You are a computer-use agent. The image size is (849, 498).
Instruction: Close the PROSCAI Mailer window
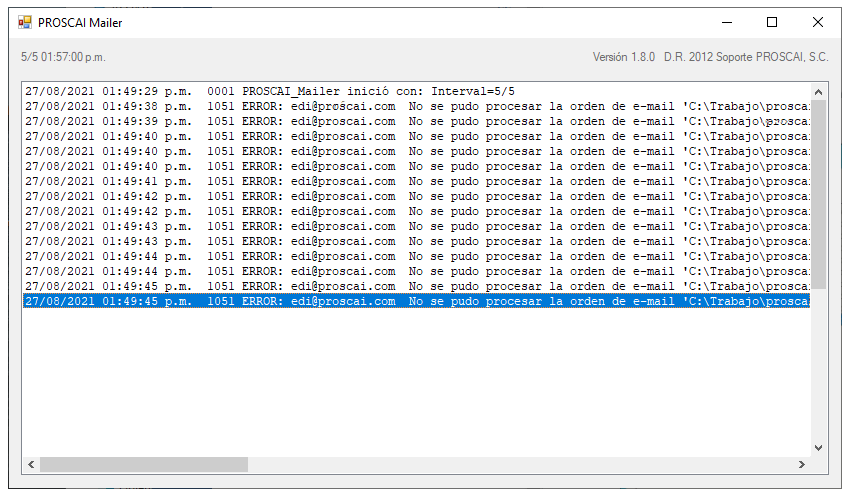tap(818, 23)
